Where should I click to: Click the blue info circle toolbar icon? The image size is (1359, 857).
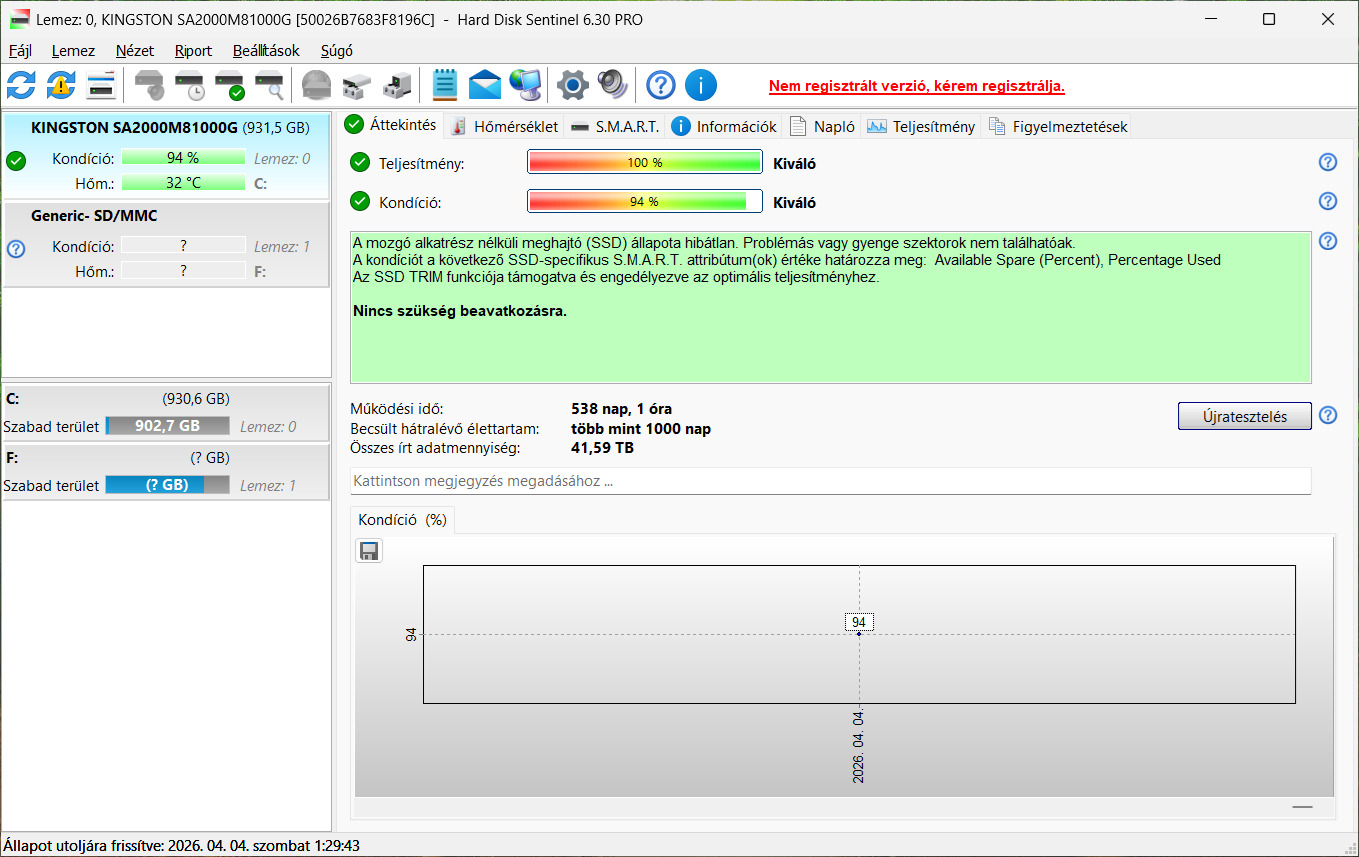[701, 85]
